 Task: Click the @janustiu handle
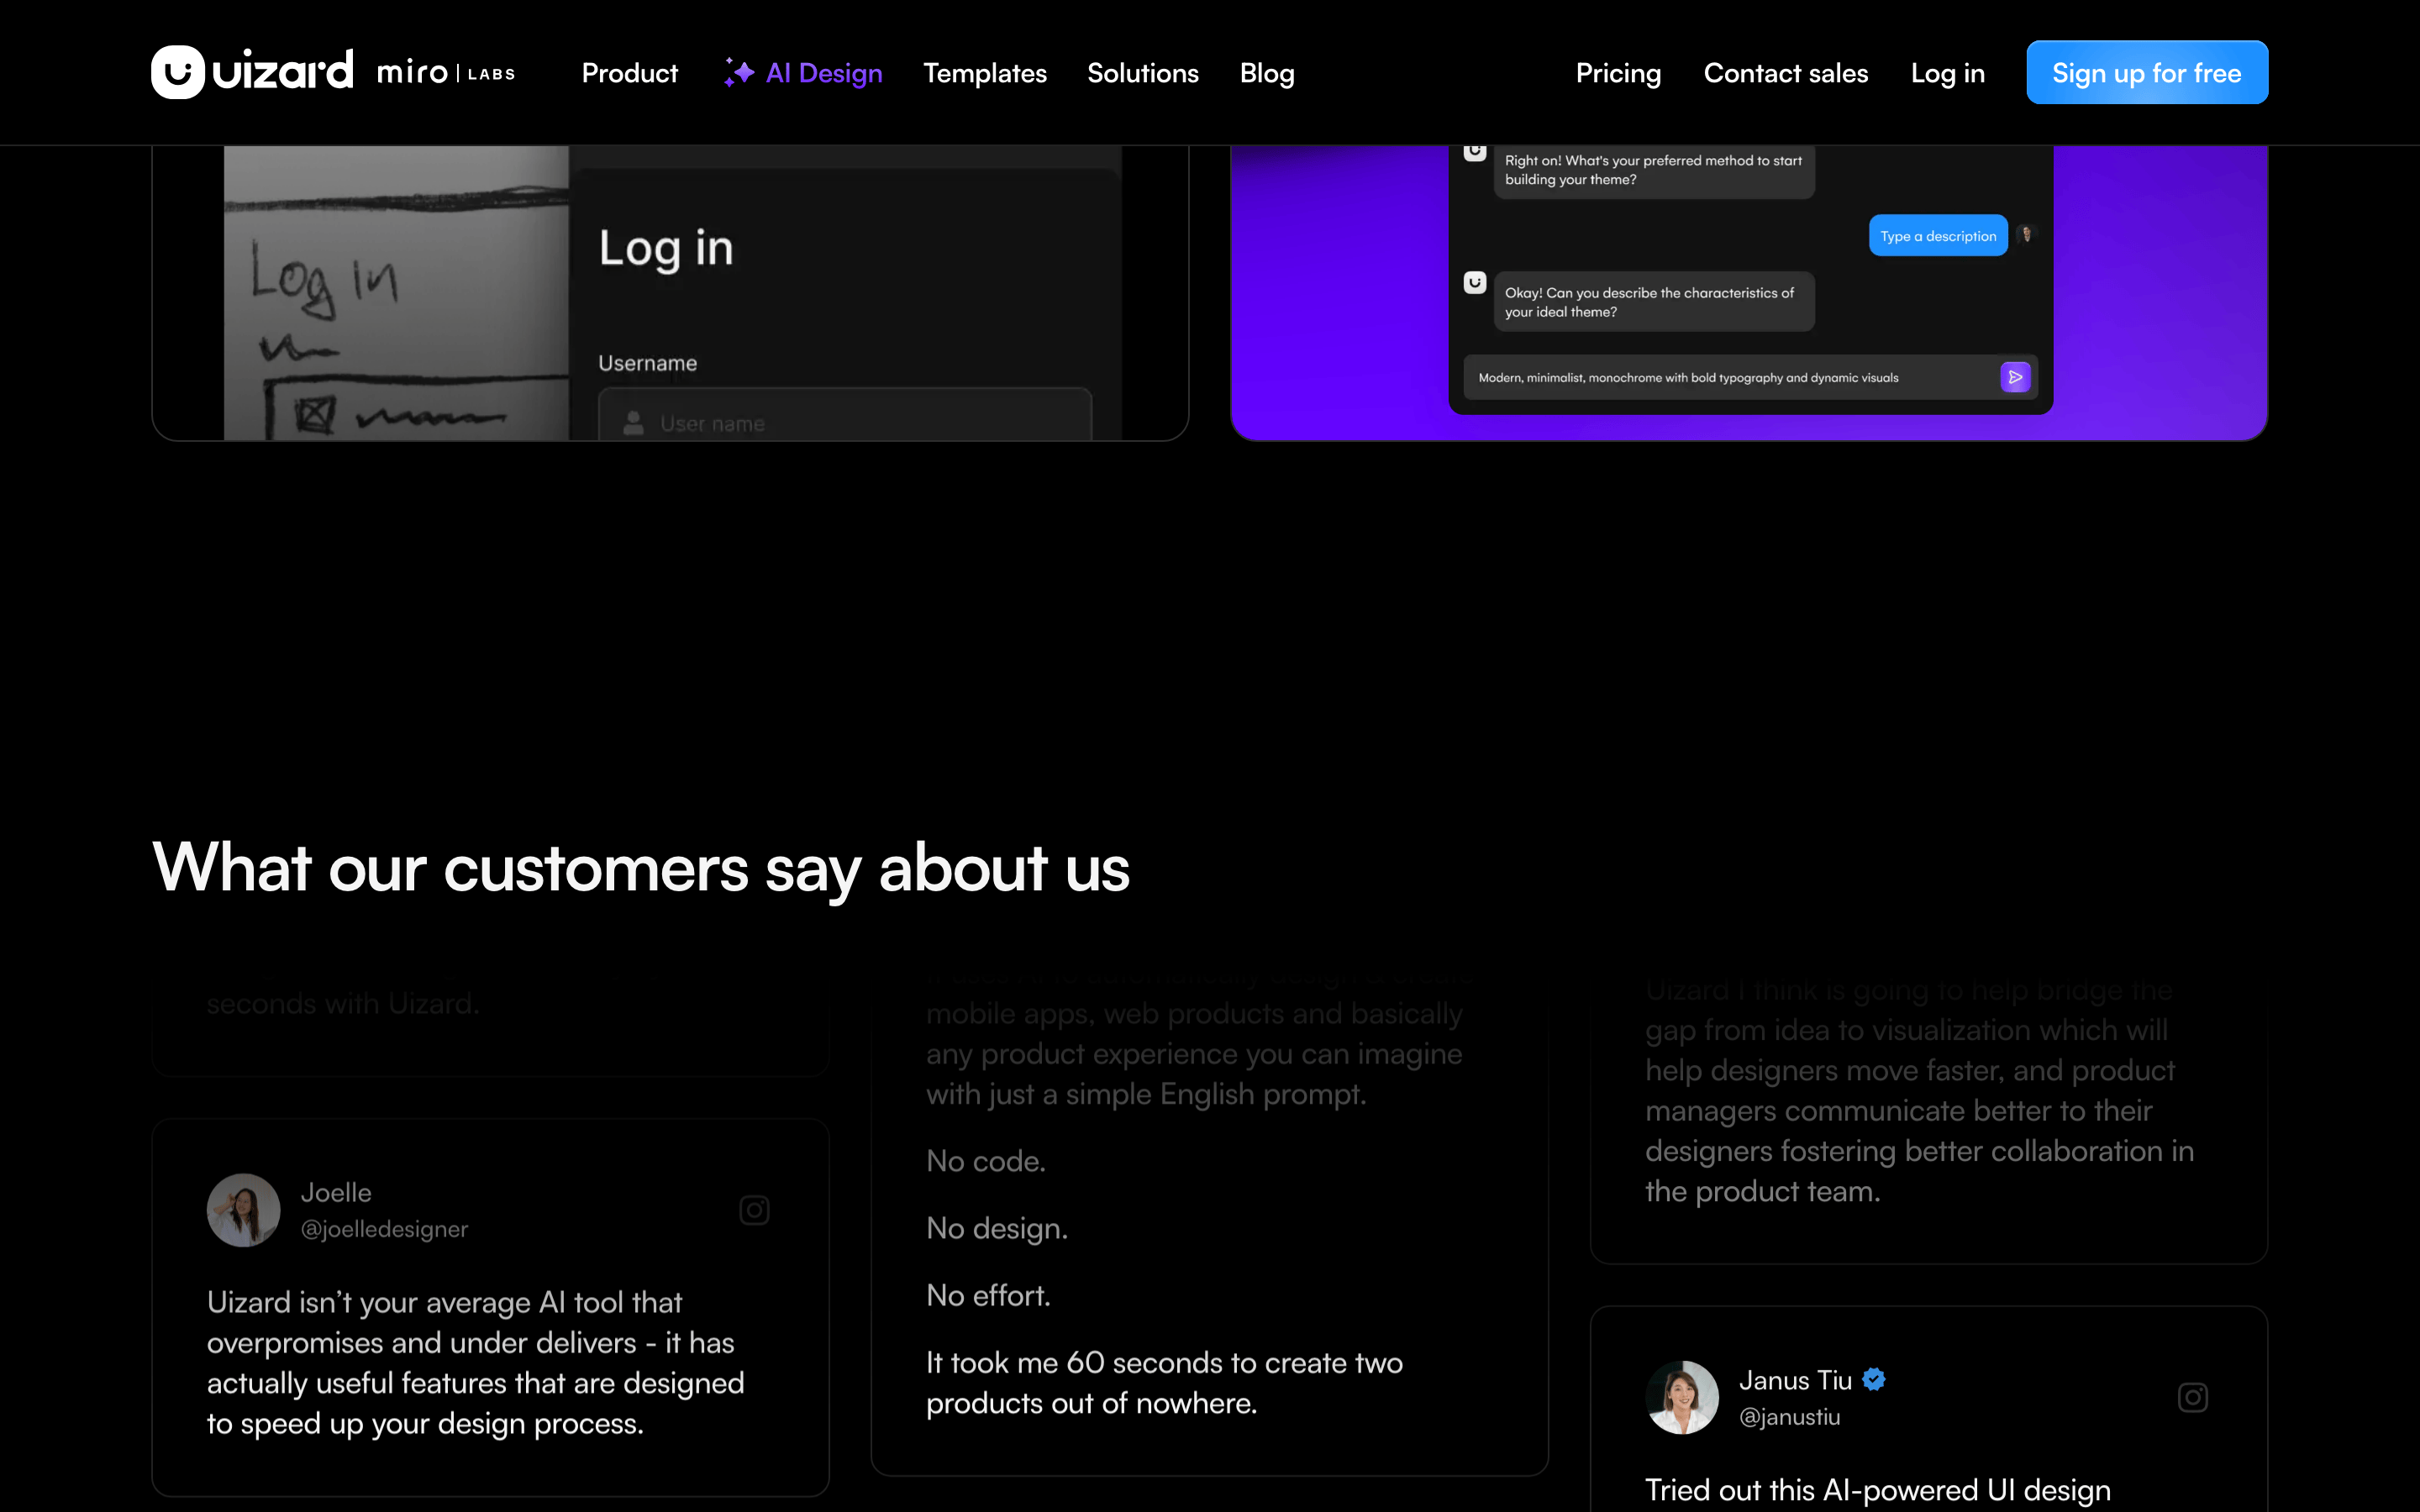pyautogui.click(x=1790, y=1417)
